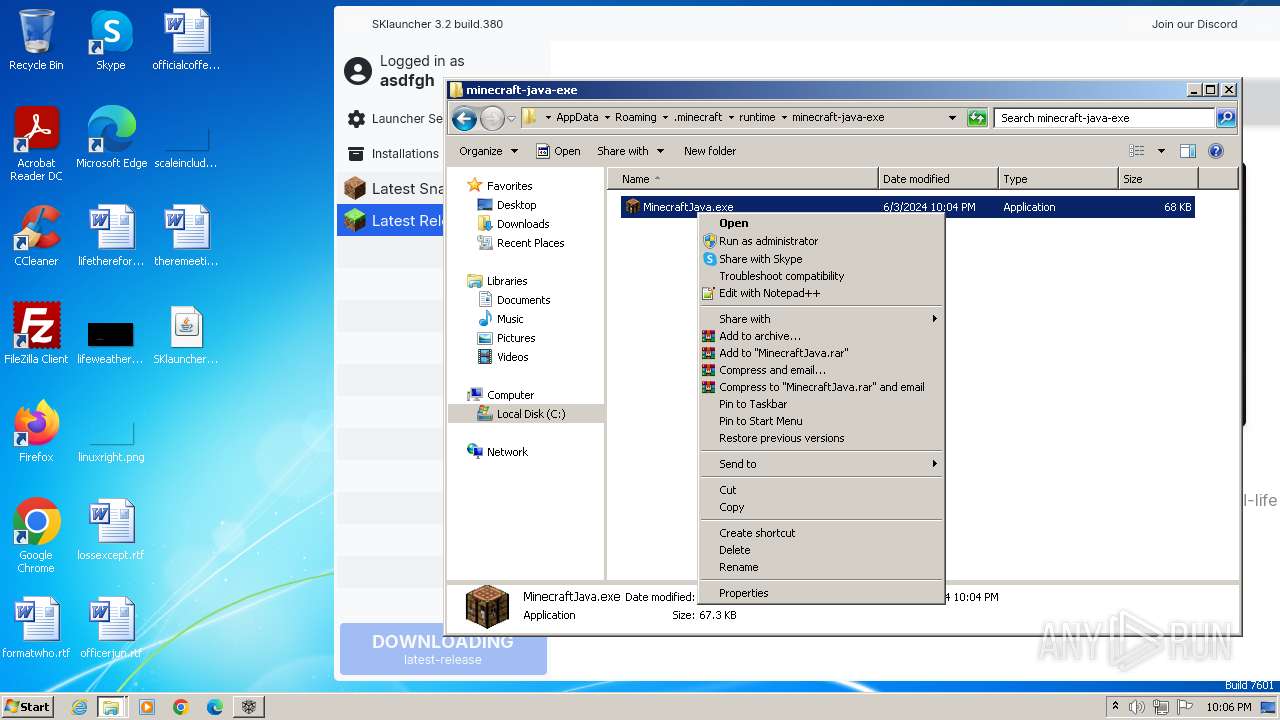Show hidden tray icons arrow
1280x720 pixels.
tap(1115, 707)
